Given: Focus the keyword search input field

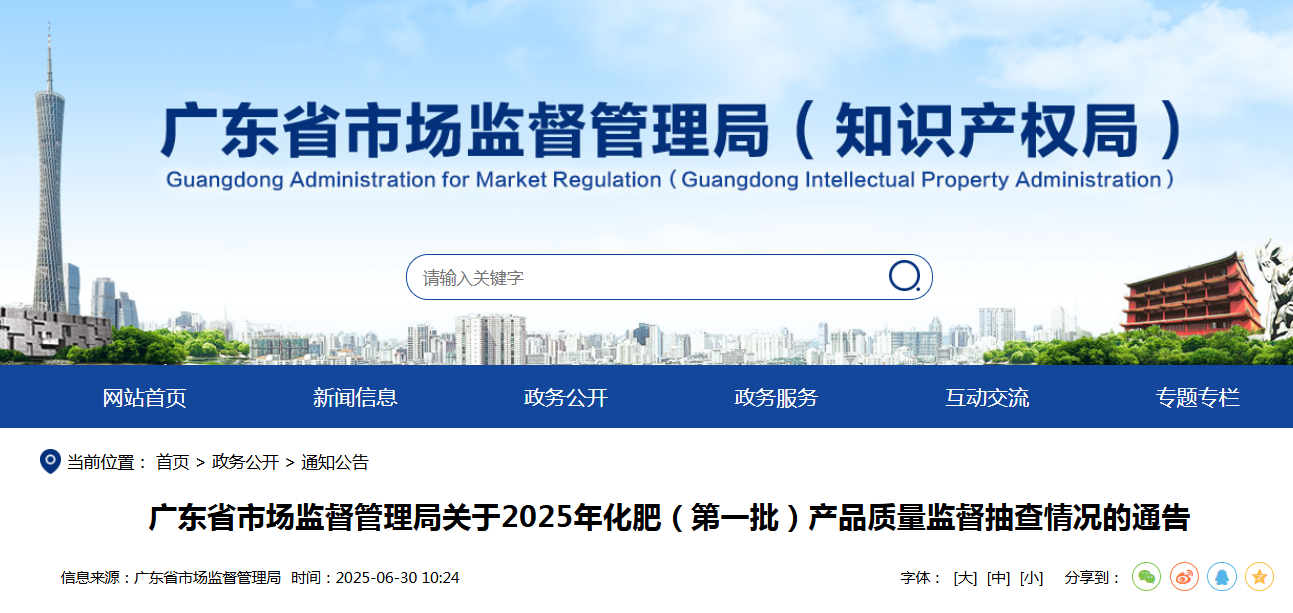Looking at the screenshot, I should tap(669, 277).
